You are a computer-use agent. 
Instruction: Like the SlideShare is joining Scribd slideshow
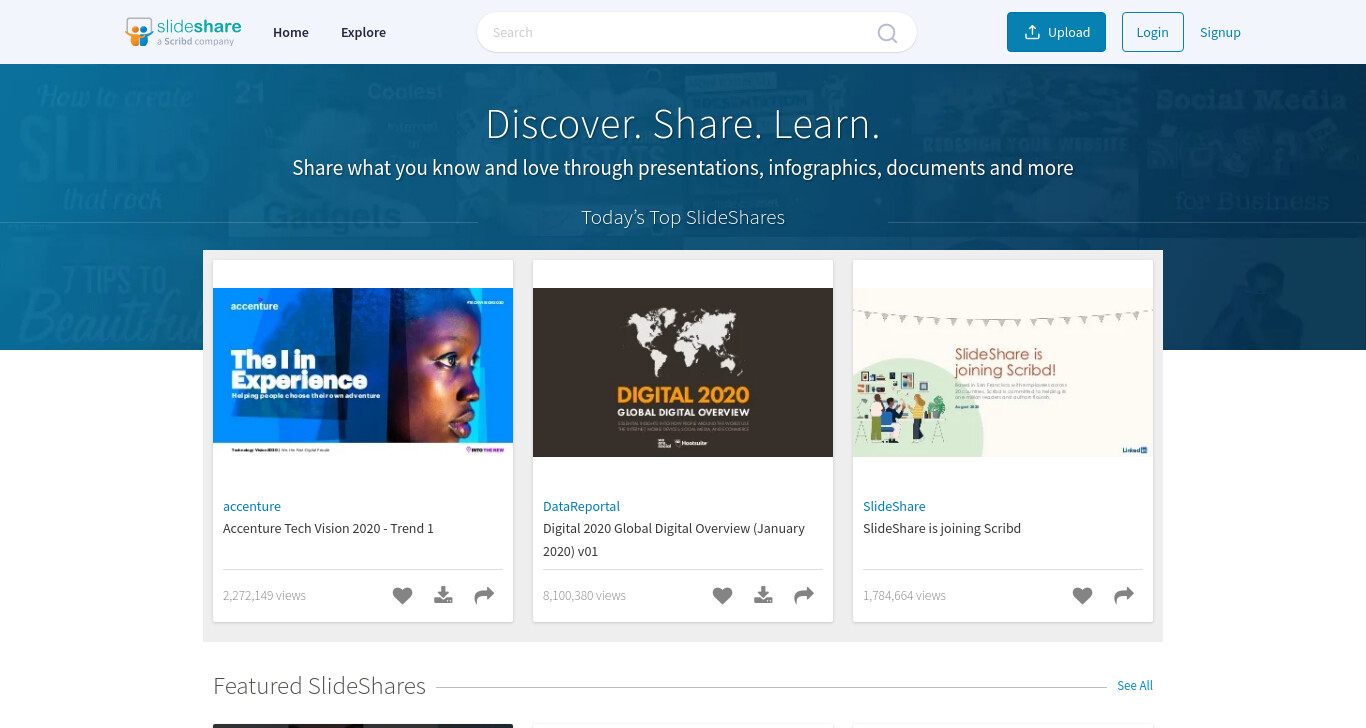[x=1082, y=596]
